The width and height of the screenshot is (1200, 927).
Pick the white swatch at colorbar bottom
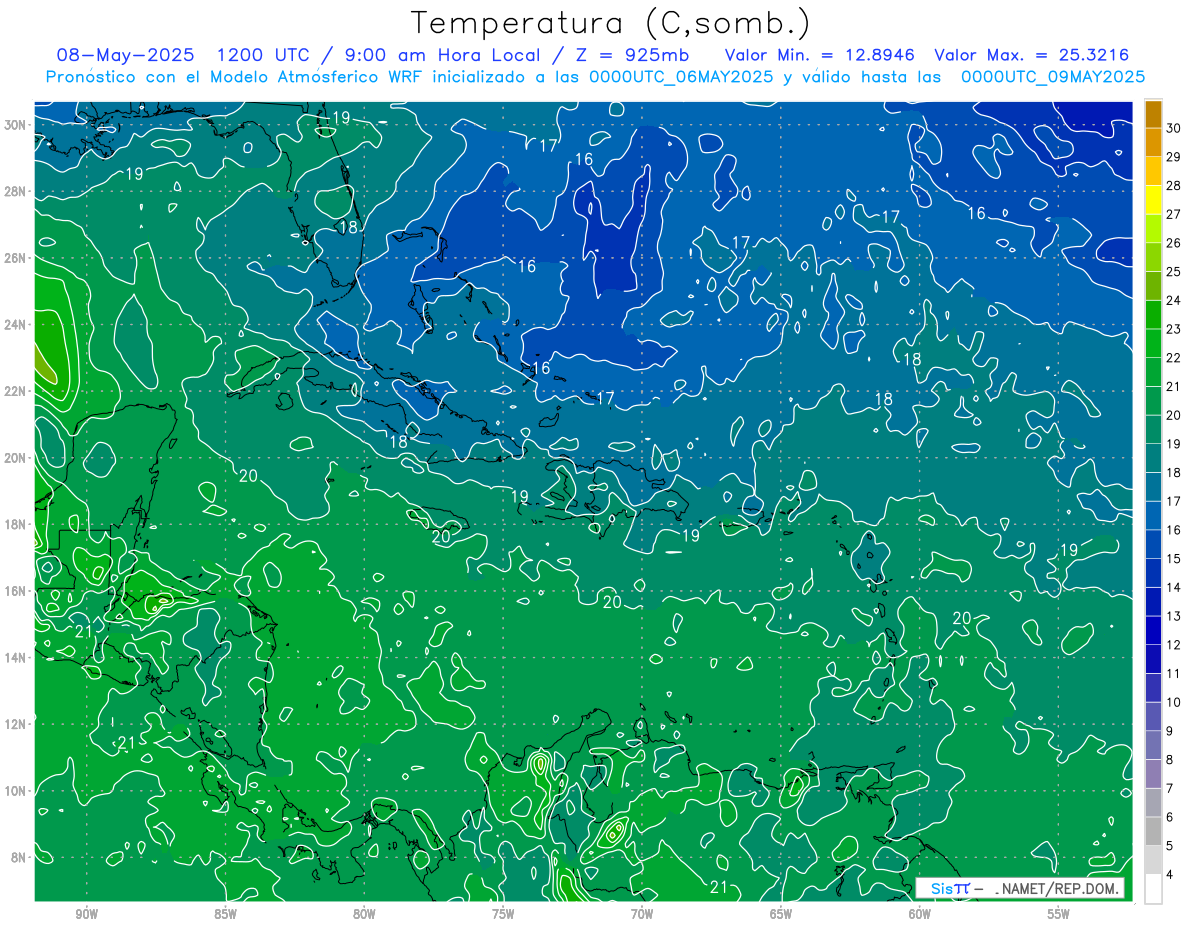[x=1153, y=888]
